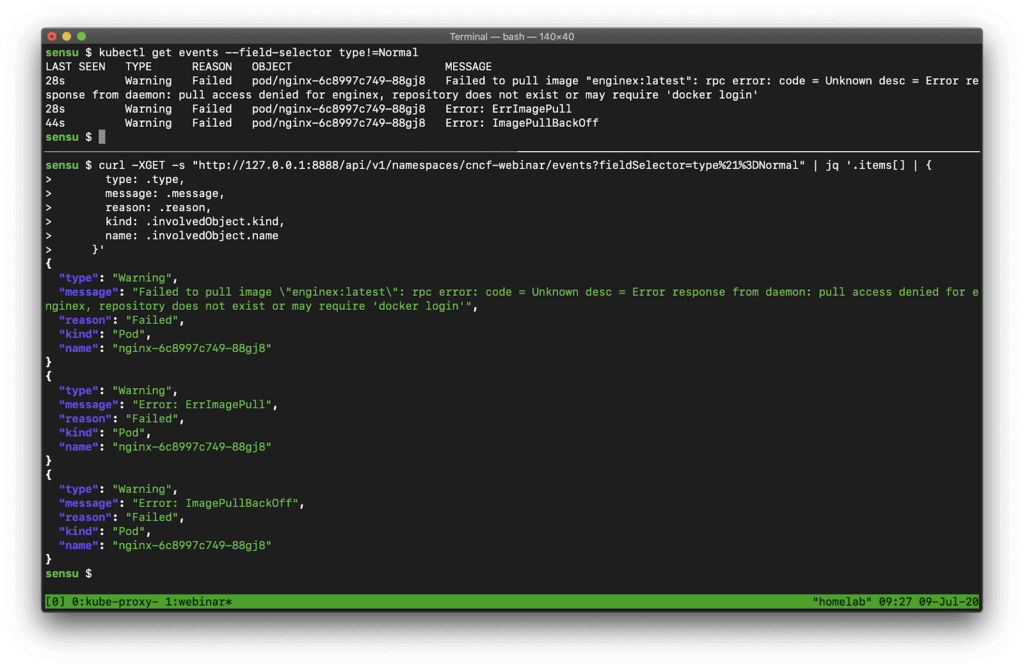Click the green fullscreen traffic light button
1024x667 pixels.
79,36
